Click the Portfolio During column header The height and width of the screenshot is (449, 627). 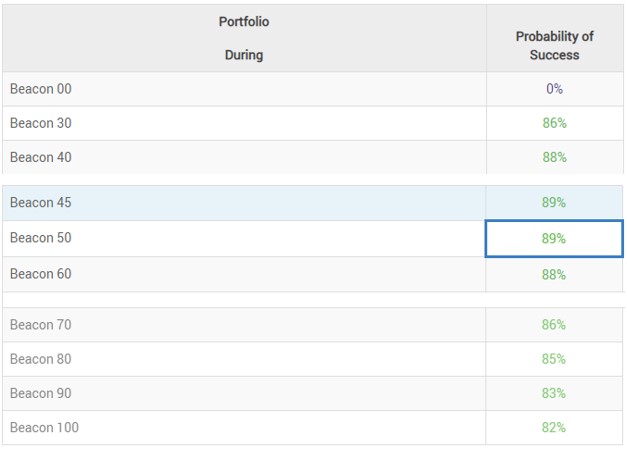[244, 38]
